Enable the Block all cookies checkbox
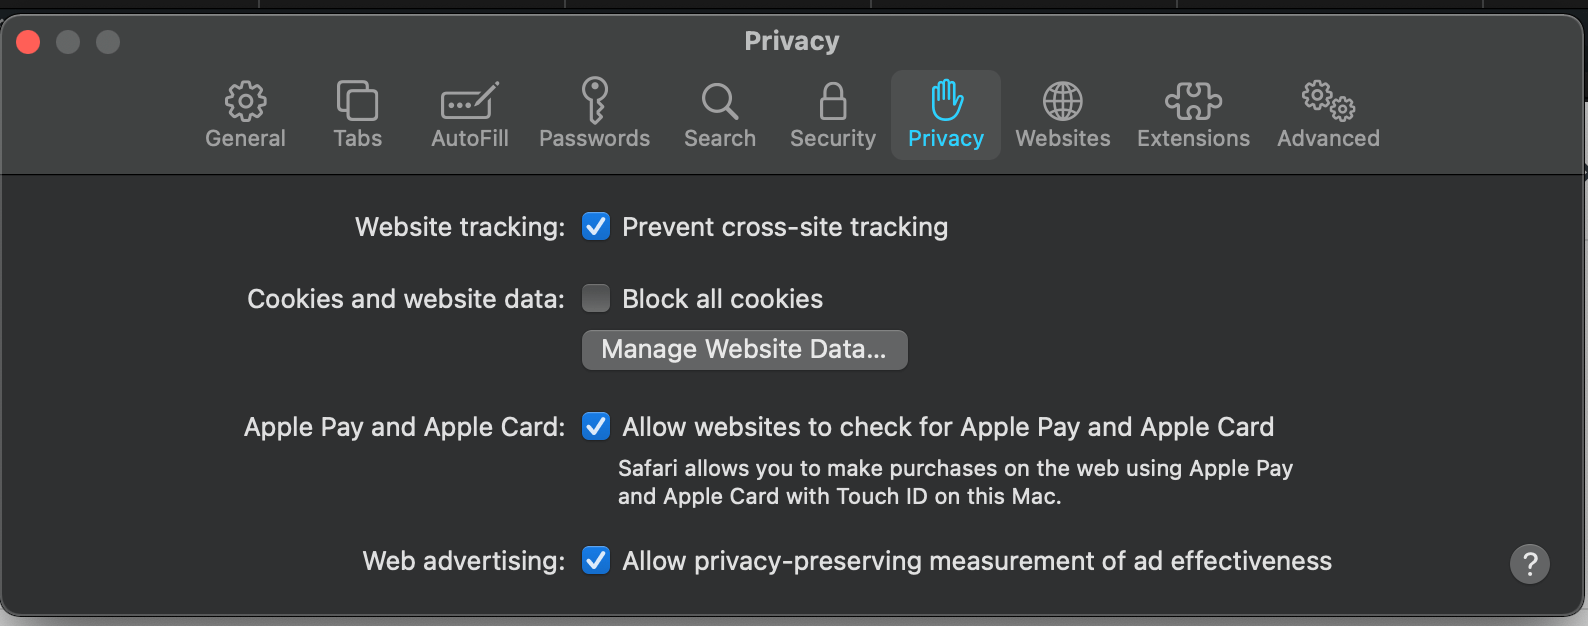 (596, 299)
